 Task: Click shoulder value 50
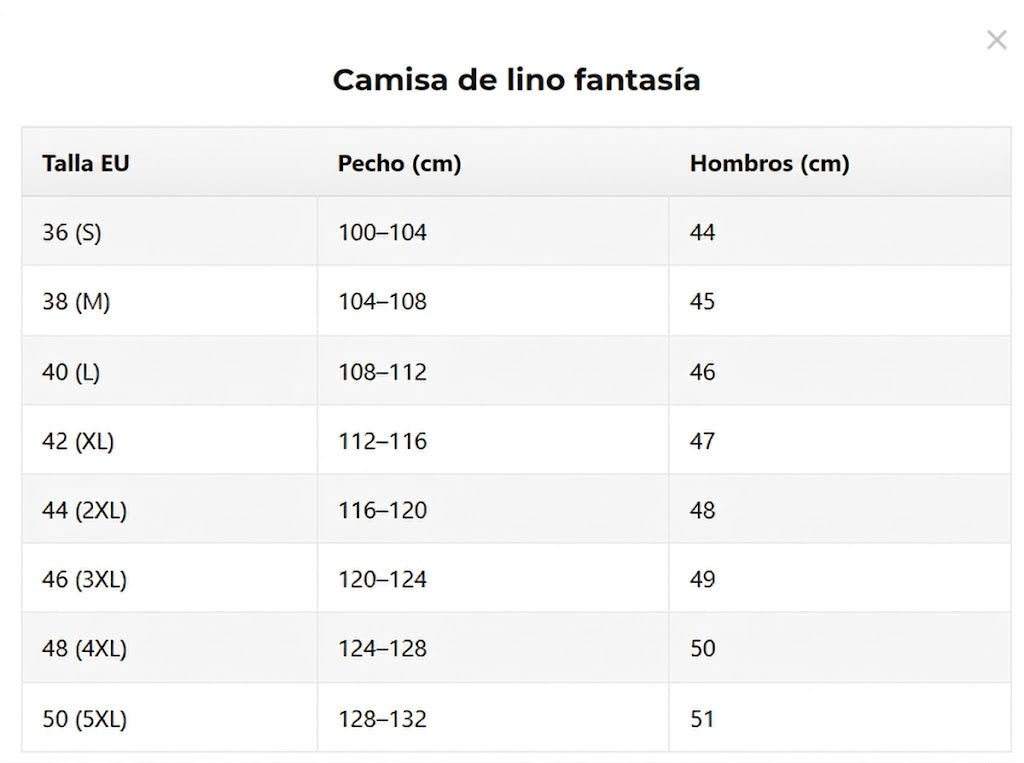click(703, 648)
